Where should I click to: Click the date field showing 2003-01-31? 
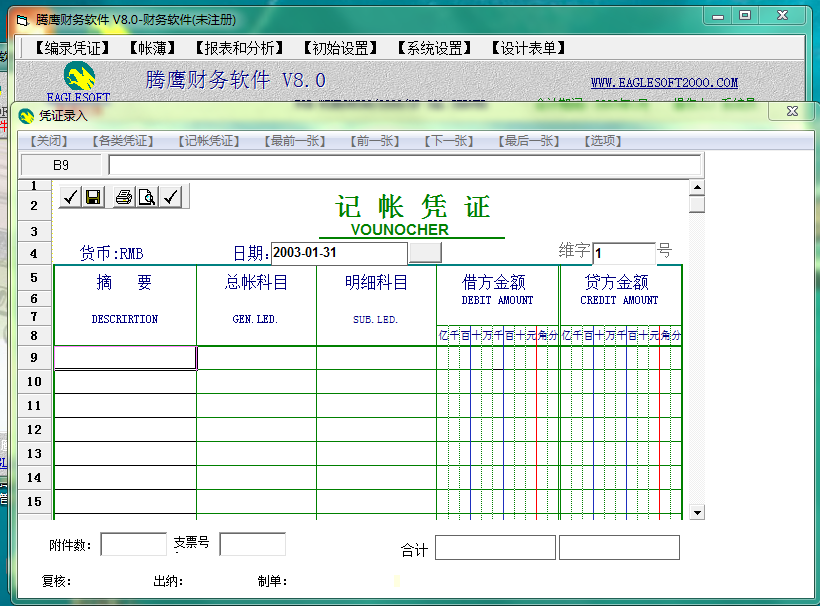click(339, 253)
